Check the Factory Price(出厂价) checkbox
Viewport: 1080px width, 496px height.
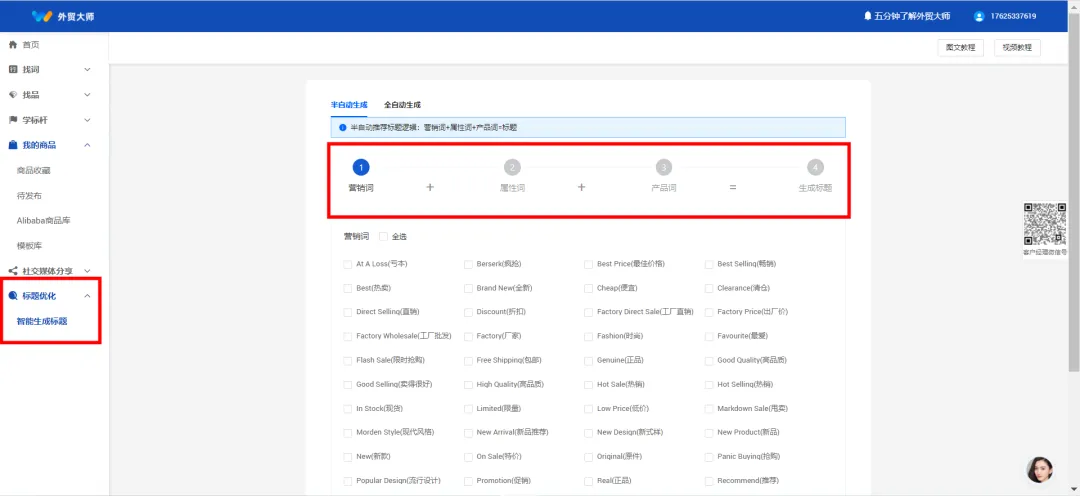(x=709, y=312)
